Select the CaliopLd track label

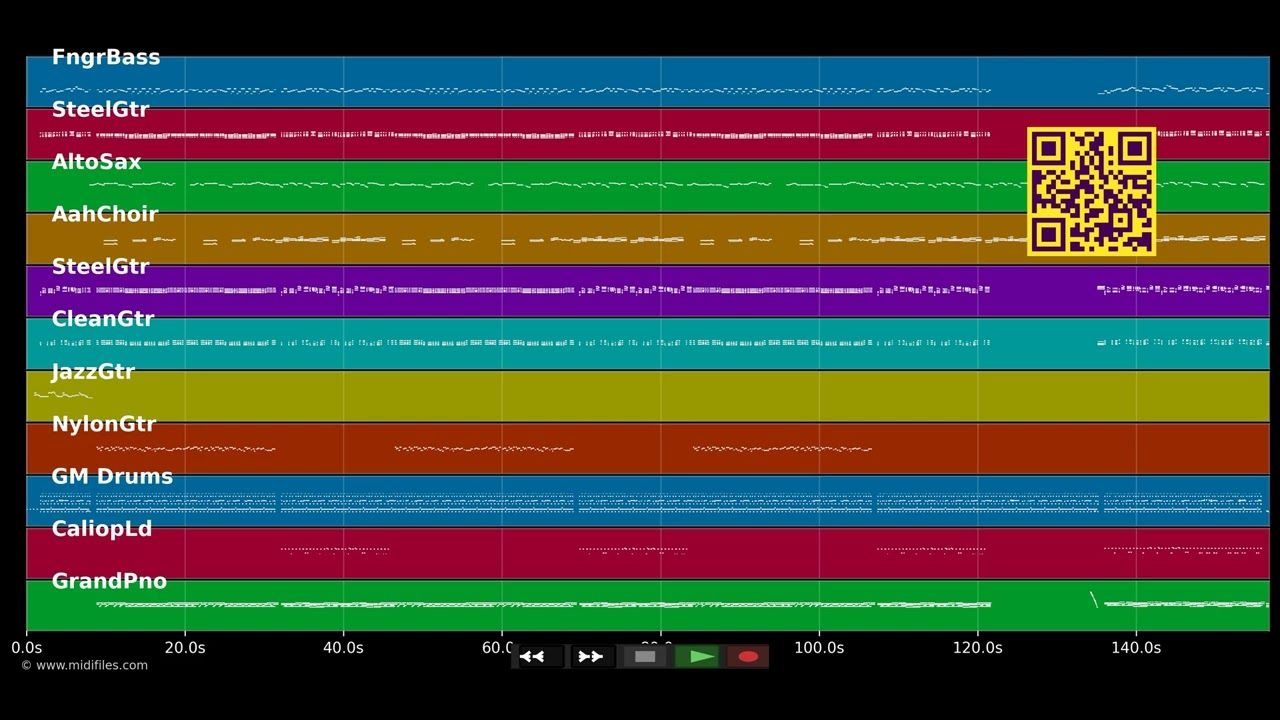coord(102,529)
